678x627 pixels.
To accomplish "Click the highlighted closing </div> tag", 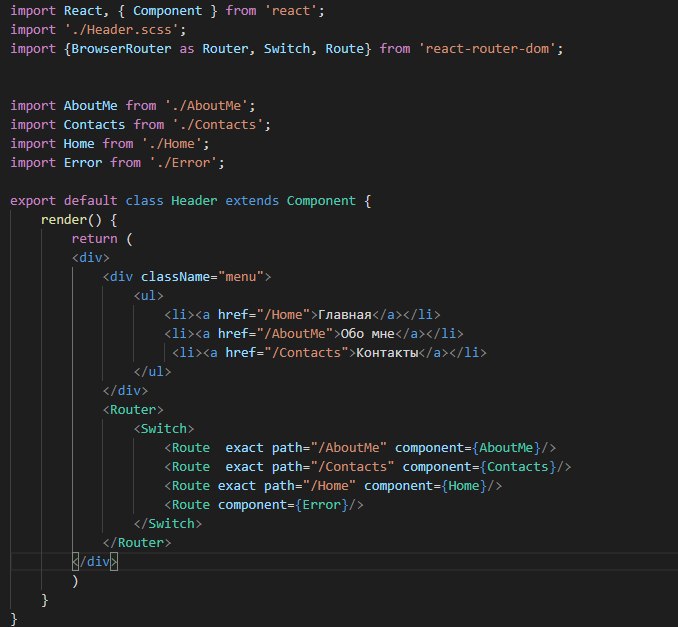I will tap(95, 562).
